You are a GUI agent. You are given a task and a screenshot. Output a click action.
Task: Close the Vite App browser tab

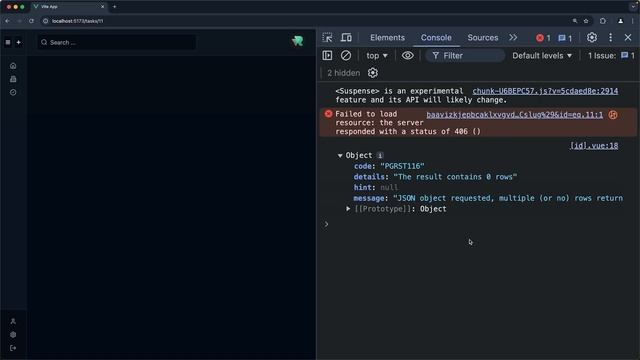tap(102, 7)
